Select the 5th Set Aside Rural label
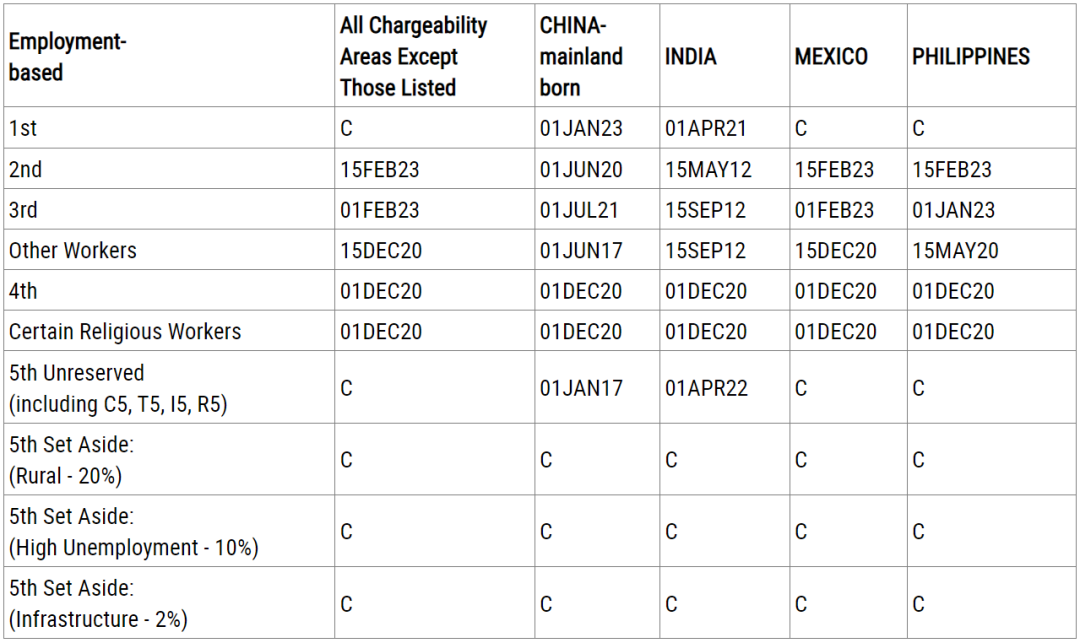Viewport: 1080px width, 643px height. [72, 460]
